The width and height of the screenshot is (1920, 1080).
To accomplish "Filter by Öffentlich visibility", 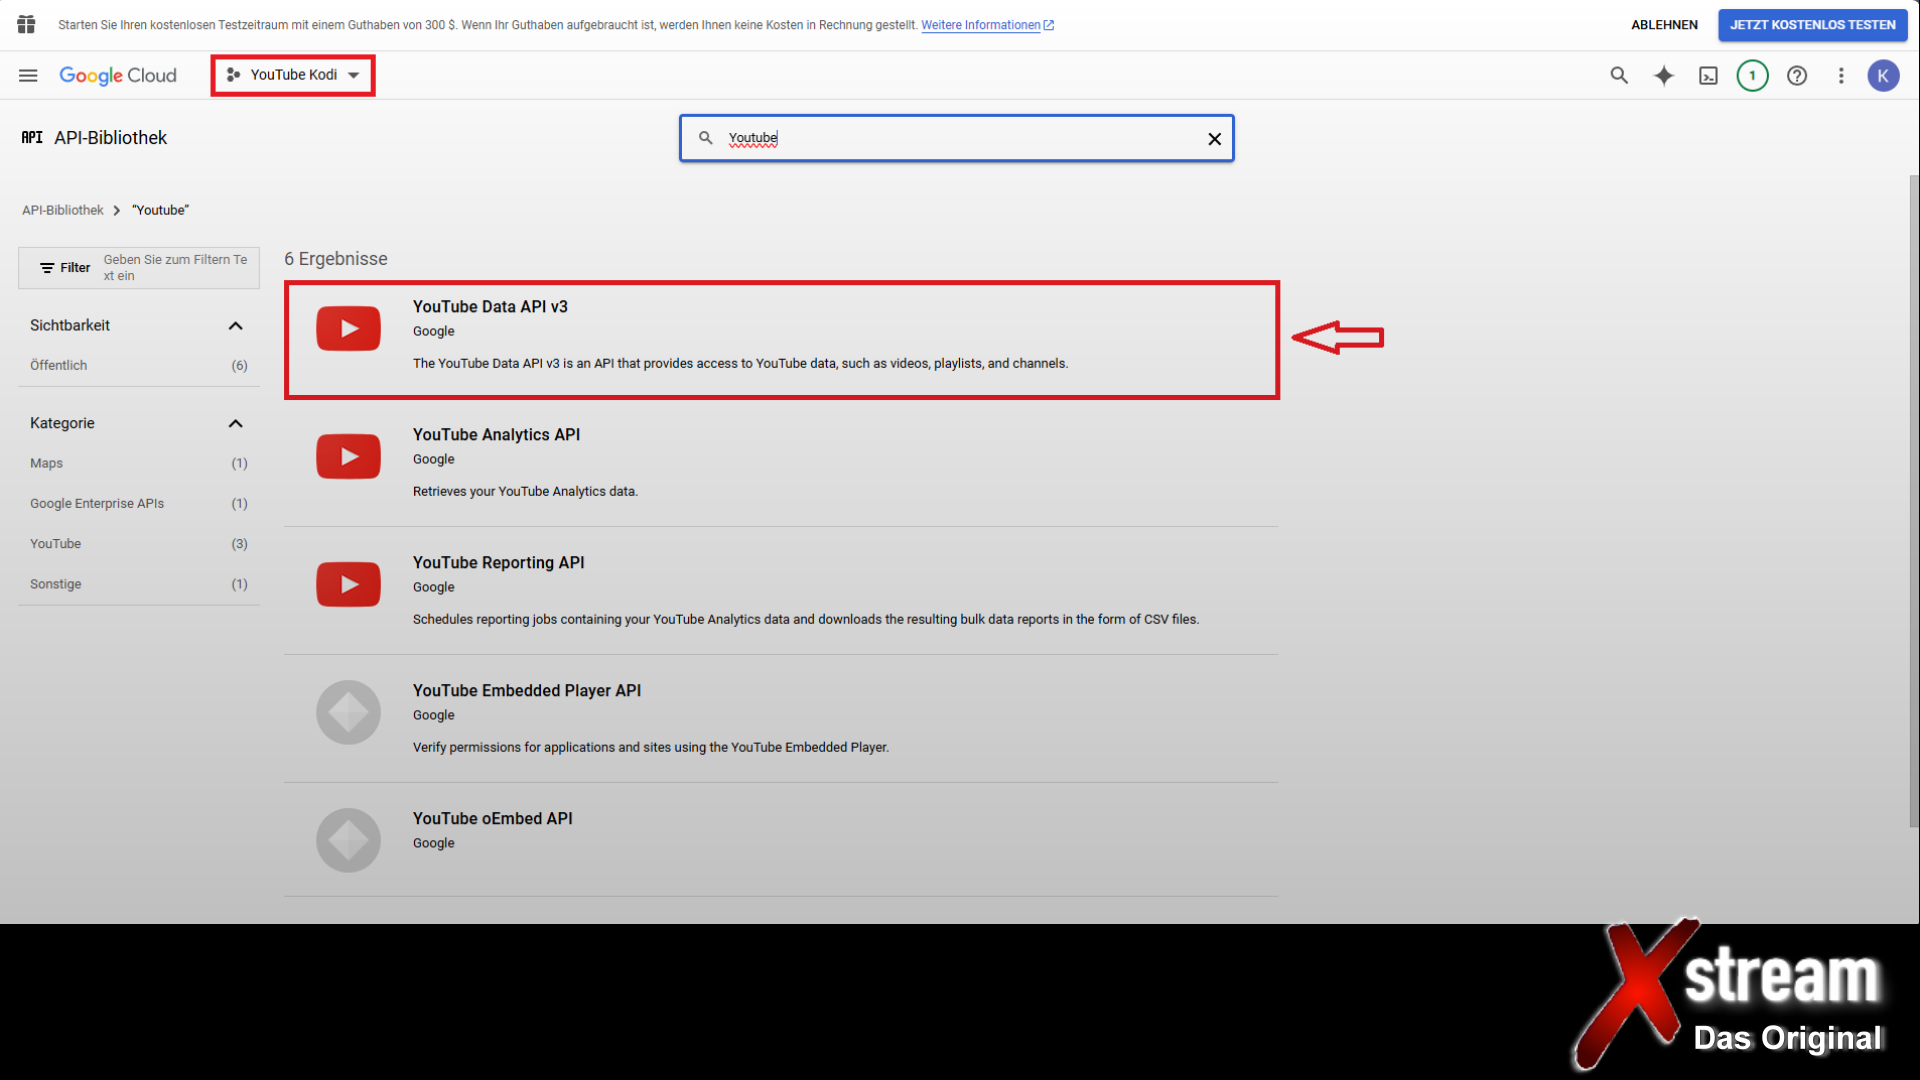I will 59,365.
